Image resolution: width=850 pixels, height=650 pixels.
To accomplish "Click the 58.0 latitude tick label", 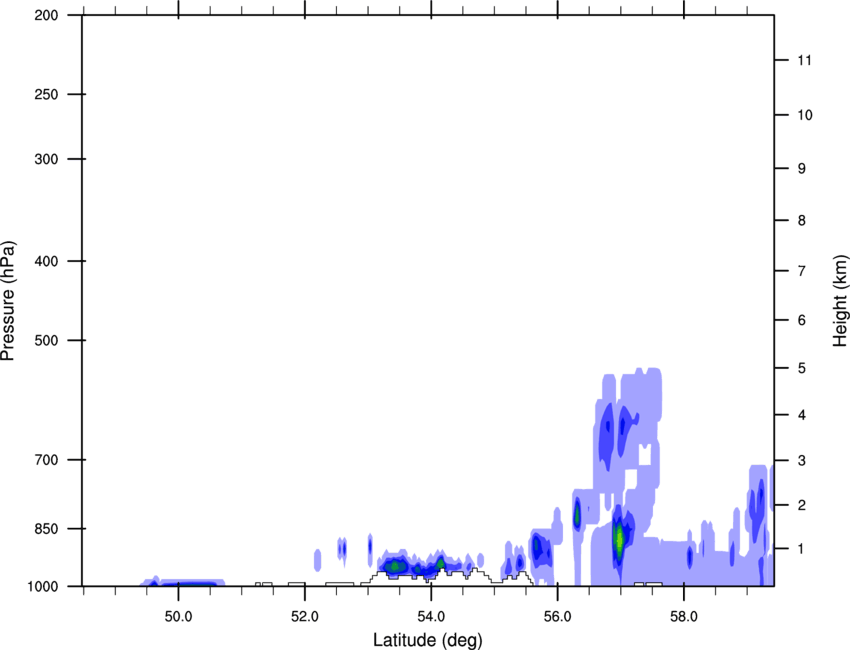I will click(x=684, y=617).
